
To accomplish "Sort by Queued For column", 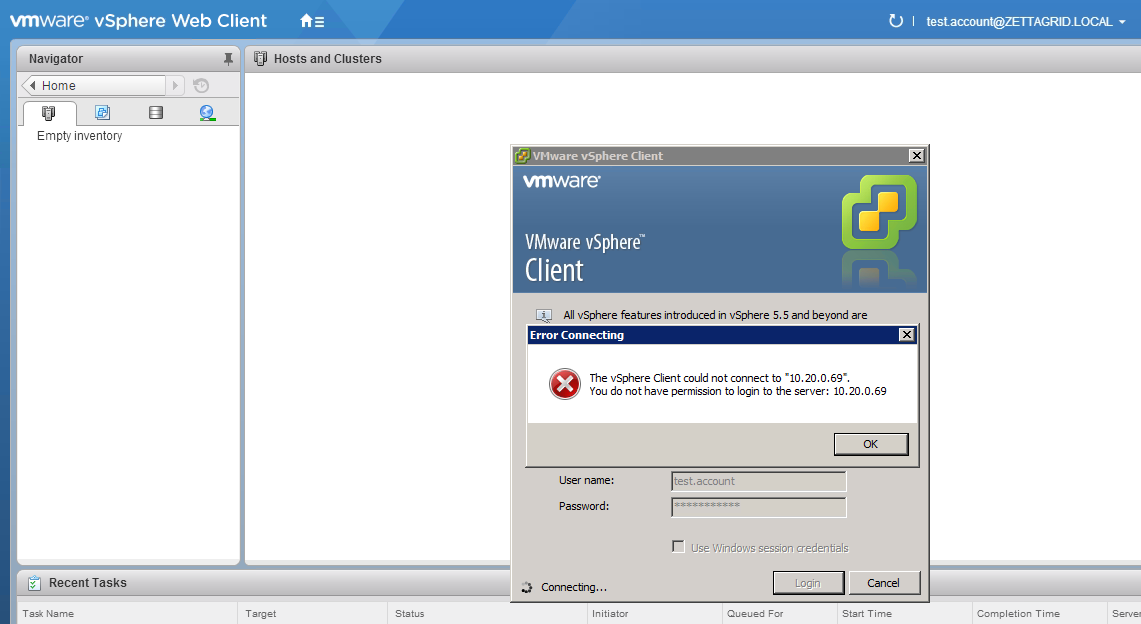I will point(779,613).
